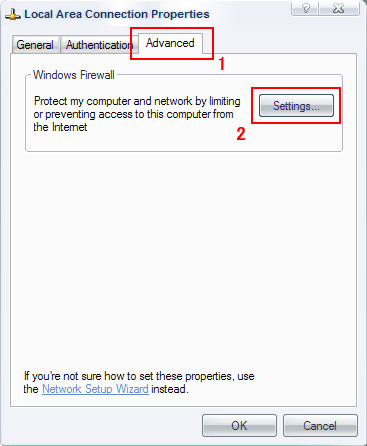Image resolution: width=367 pixels, height=446 pixels.
Task: Dismiss the dialog with Cancel
Action: (x=320, y=426)
